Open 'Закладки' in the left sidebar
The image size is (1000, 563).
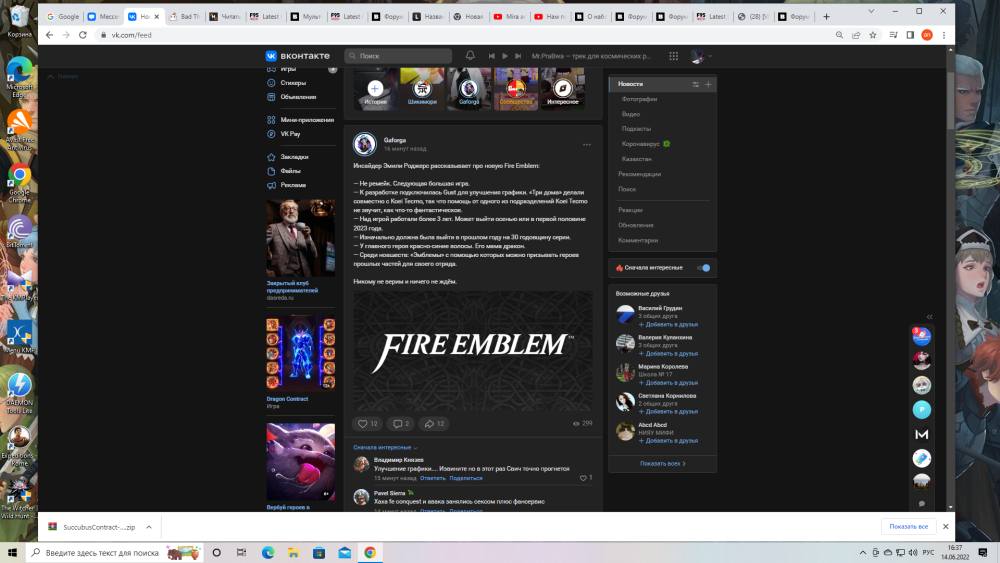(294, 157)
